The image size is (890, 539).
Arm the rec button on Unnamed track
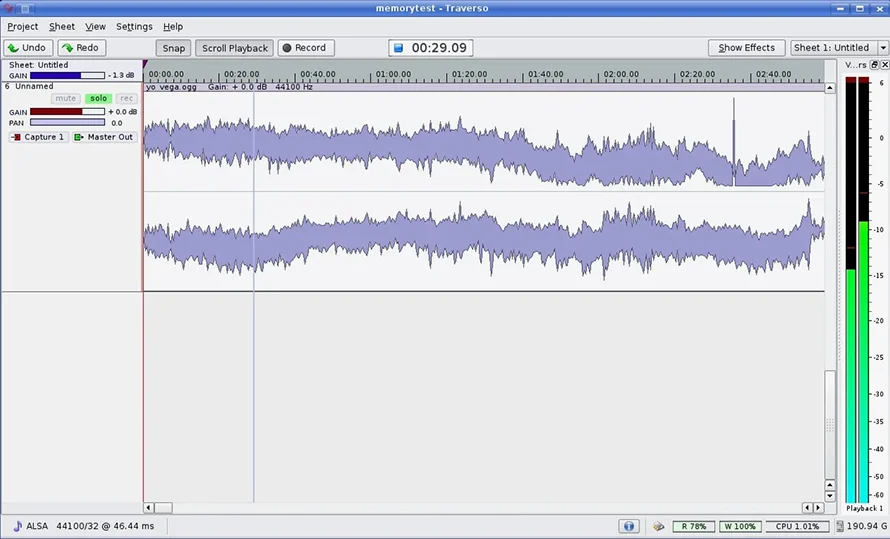click(127, 99)
